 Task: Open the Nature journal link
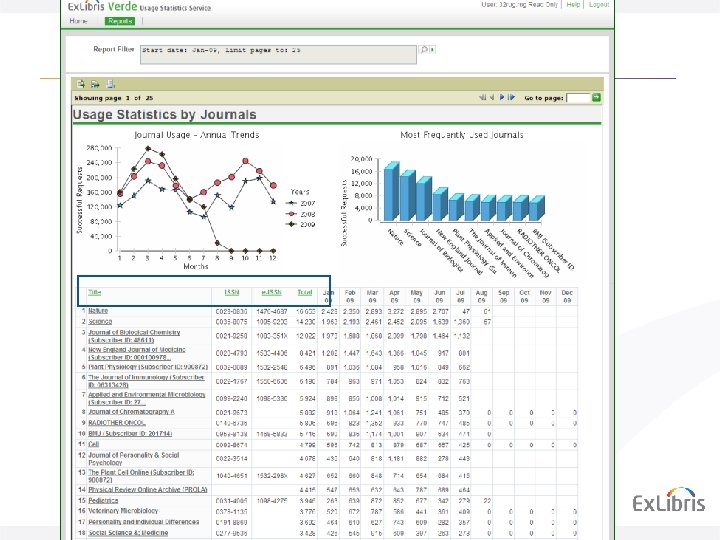click(98, 311)
